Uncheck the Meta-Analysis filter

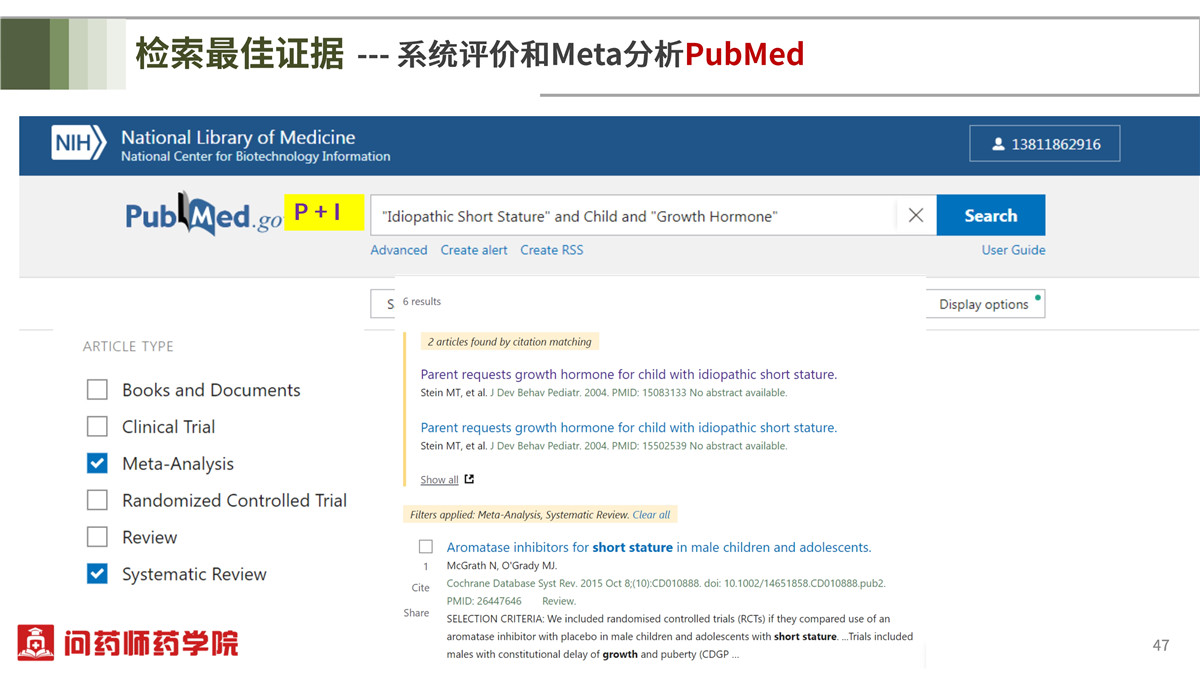coord(97,464)
